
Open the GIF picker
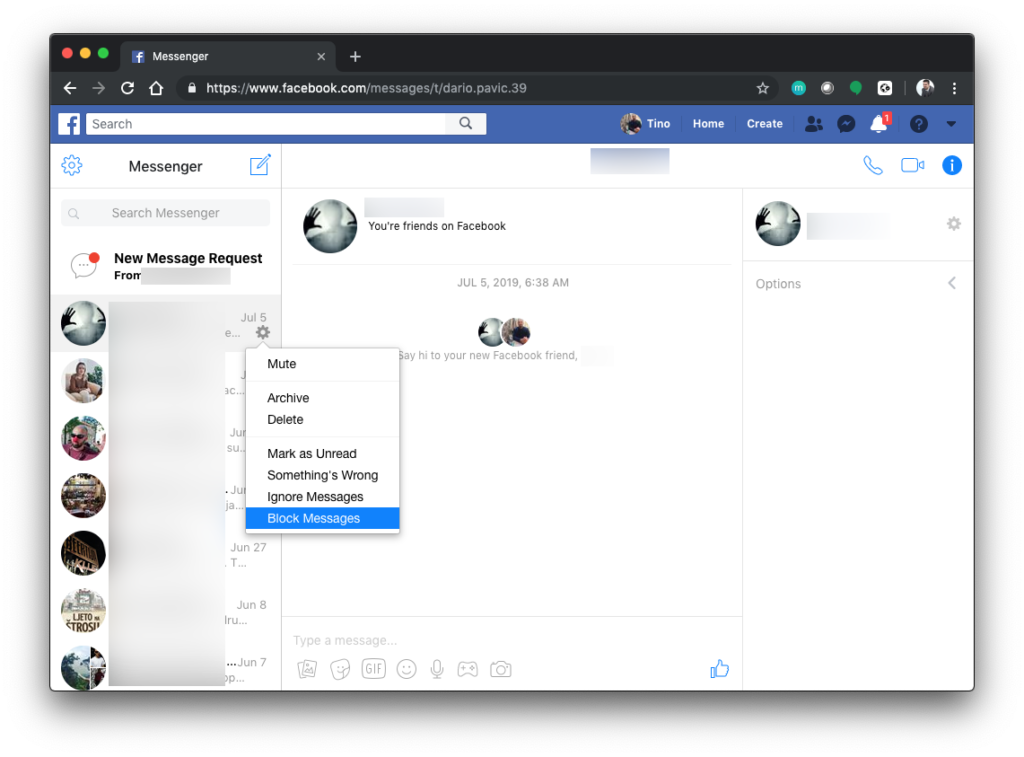(373, 669)
